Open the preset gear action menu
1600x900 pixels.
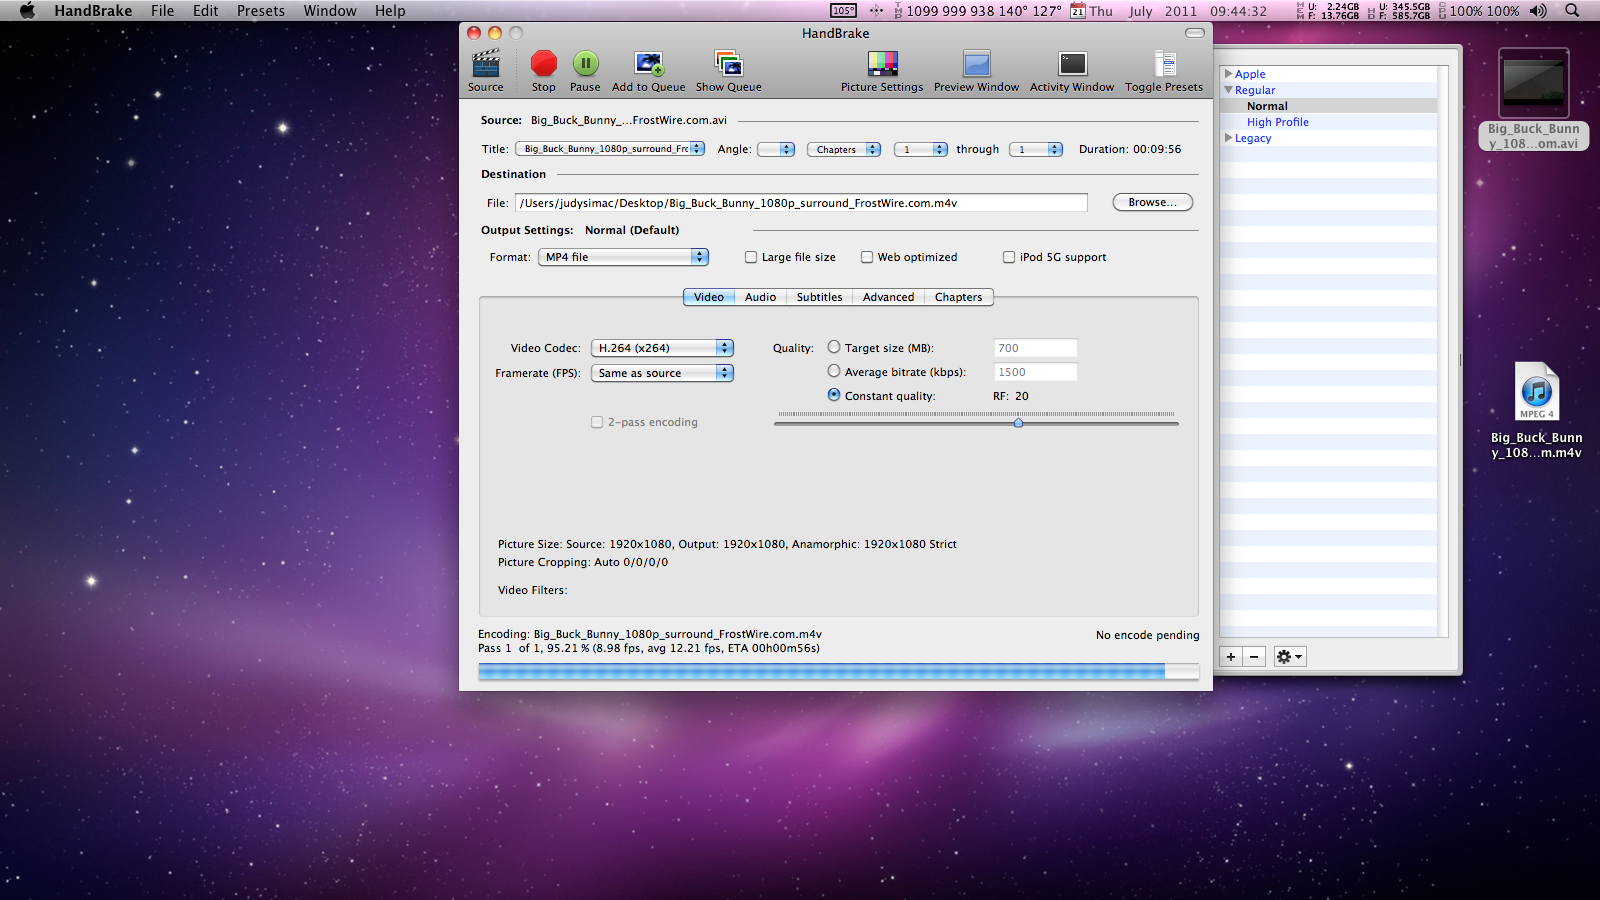click(x=1289, y=657)
